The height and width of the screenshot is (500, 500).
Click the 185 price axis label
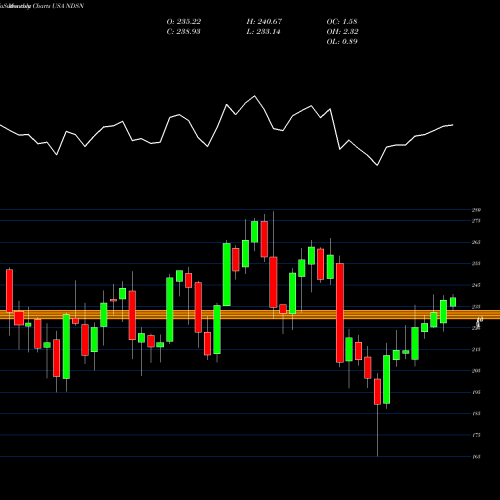(x=476, y=414)
